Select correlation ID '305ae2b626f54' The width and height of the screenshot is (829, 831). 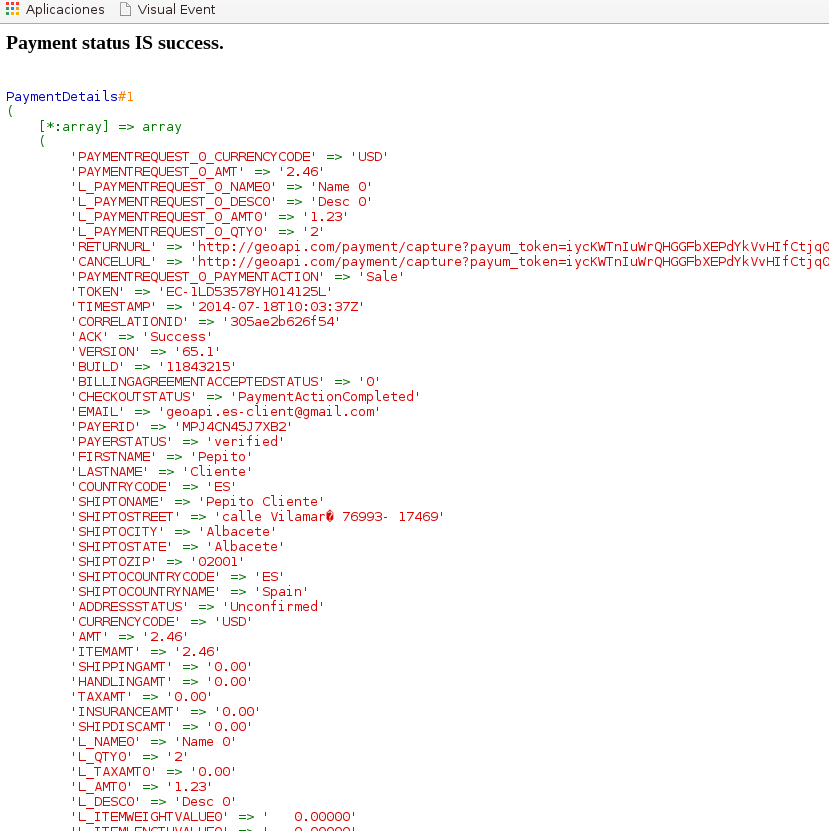pos(281,322)
